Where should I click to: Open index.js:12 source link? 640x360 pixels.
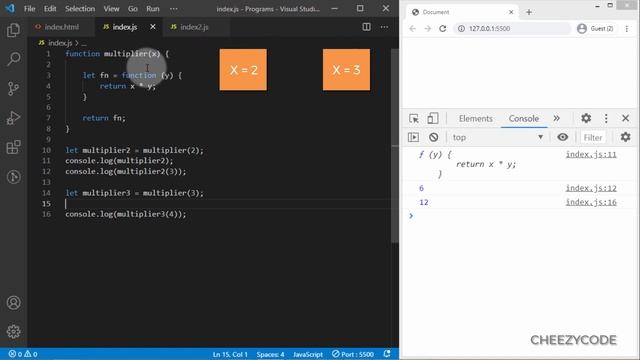(591, 188)
